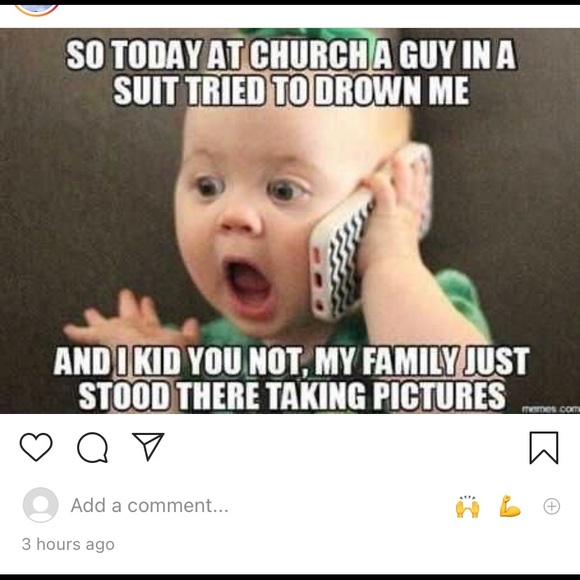This screenshot has width=580, height=580.
Task: Click the memes.com watermark on the image
Action: pos(550,409)
